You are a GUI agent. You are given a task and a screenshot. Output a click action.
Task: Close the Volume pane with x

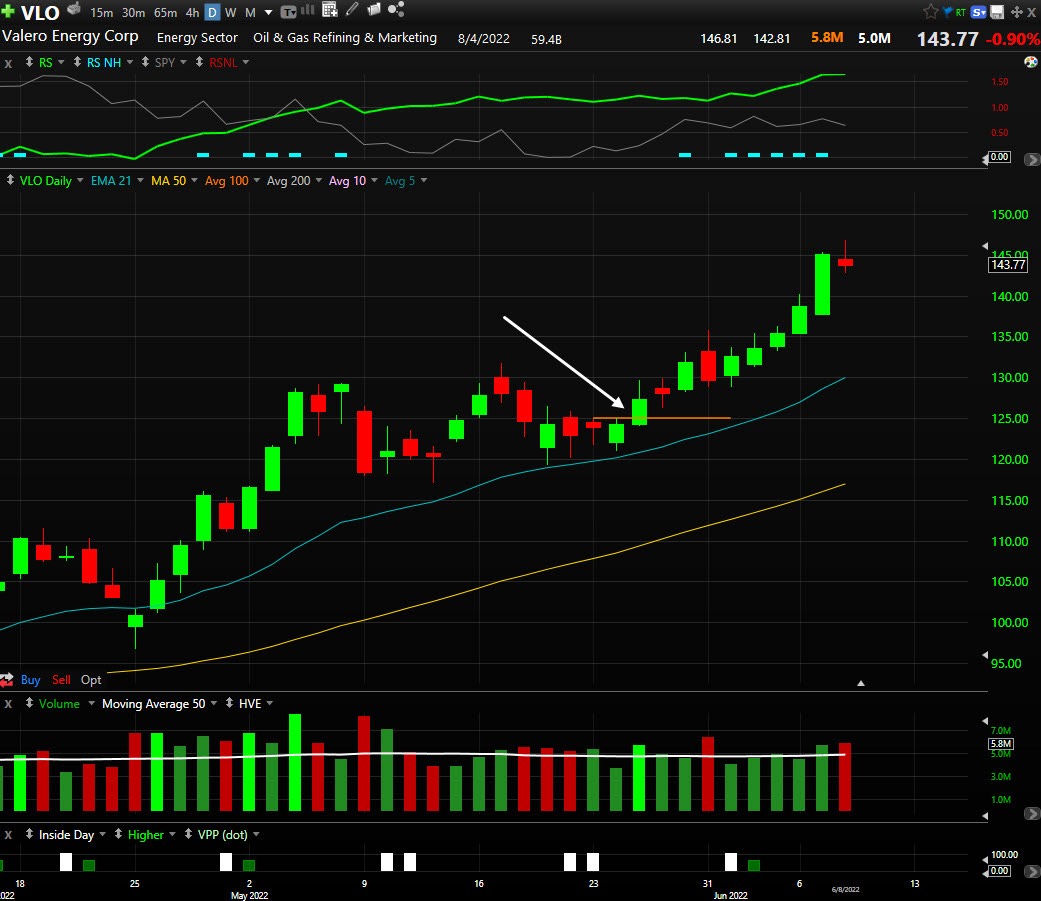coord(8,704)
